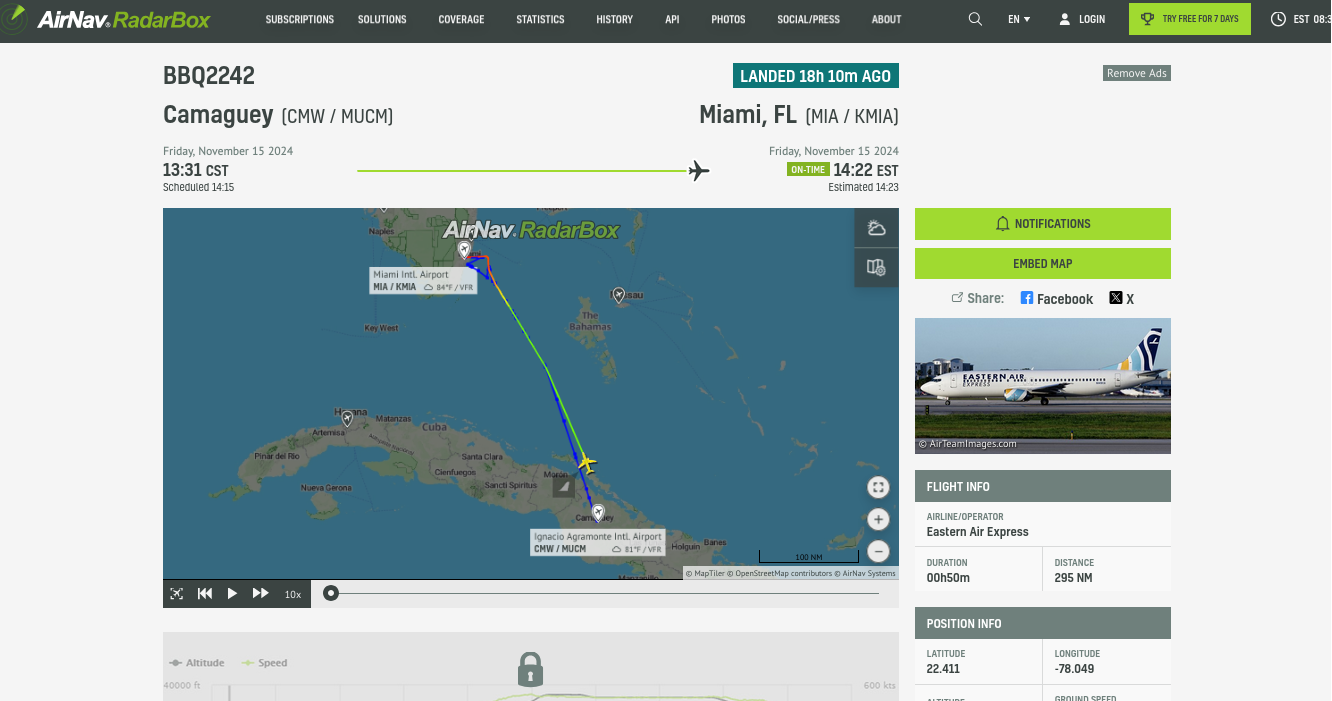This screenshot has width=1332, height=701.
Task: Click TRY FREE FOR 7 DAYS button
Action: [x=1190, y=19]
